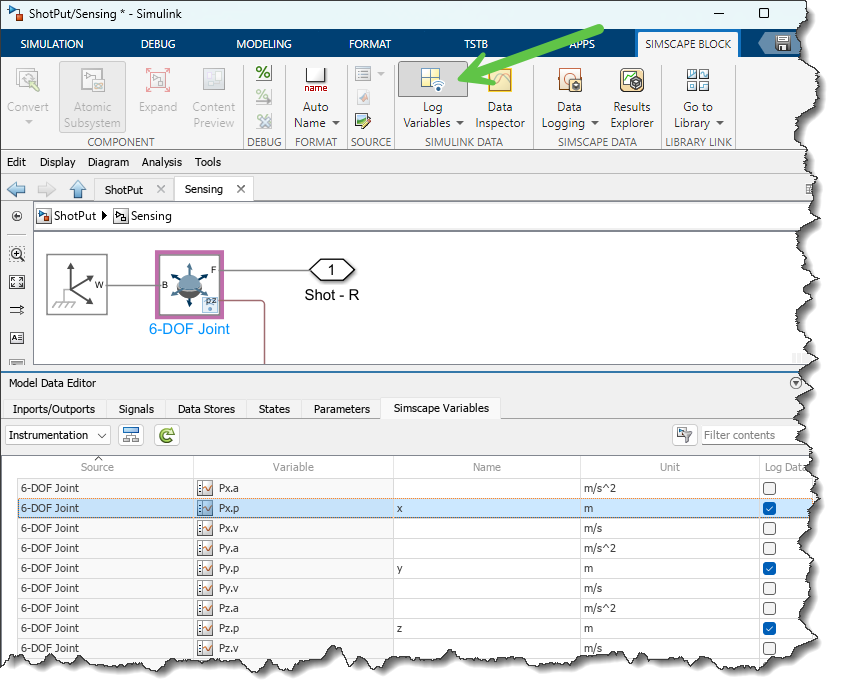841x694 pixels.
Task: Select the 6-DOF Joint block
Action: tap(189, 285)
